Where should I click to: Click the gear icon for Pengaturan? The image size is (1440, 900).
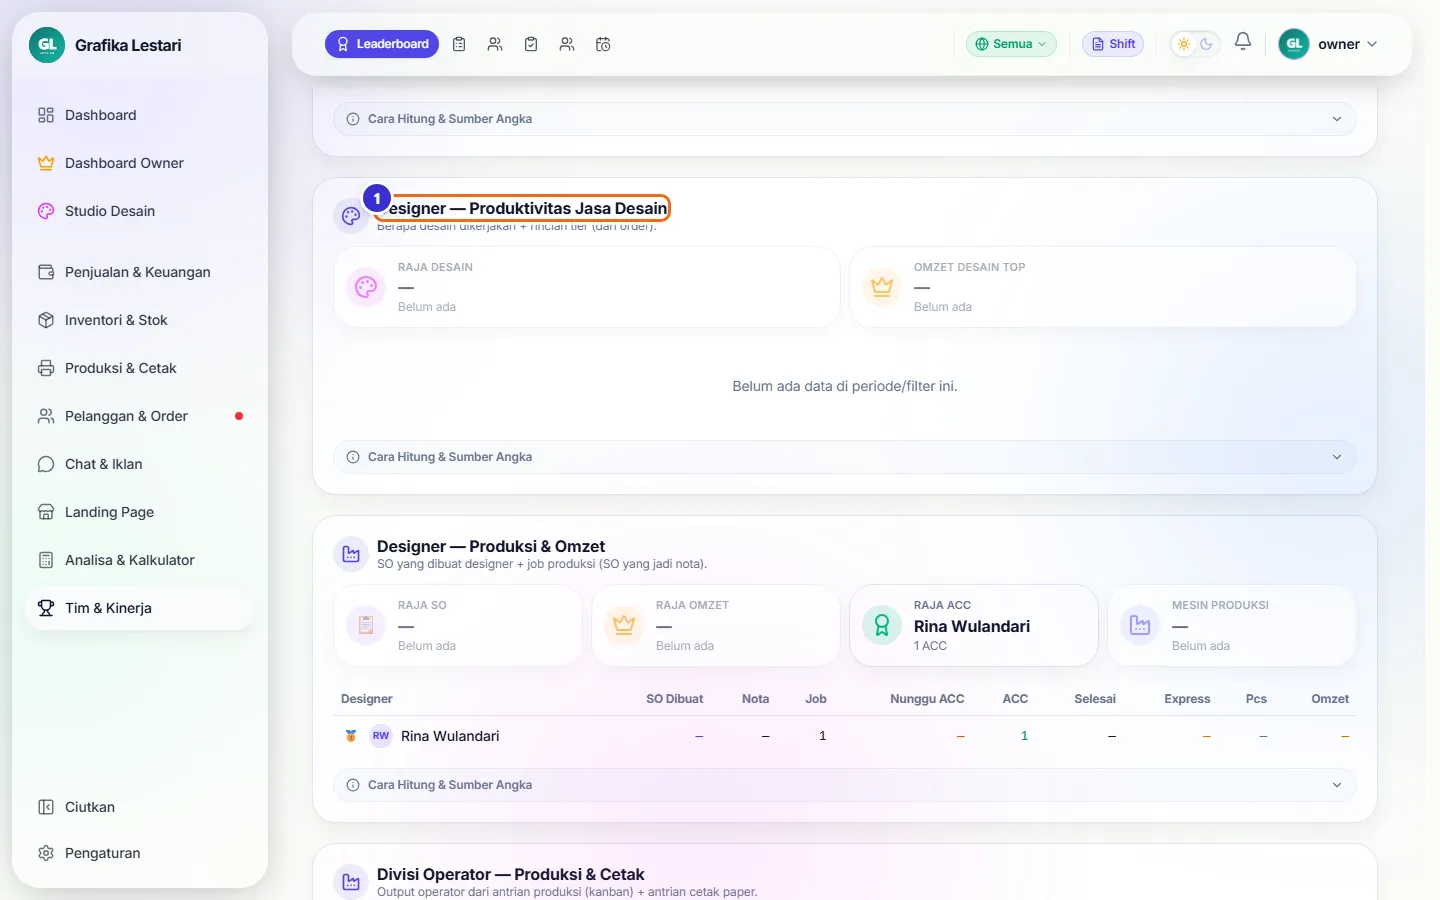(46, 853)
